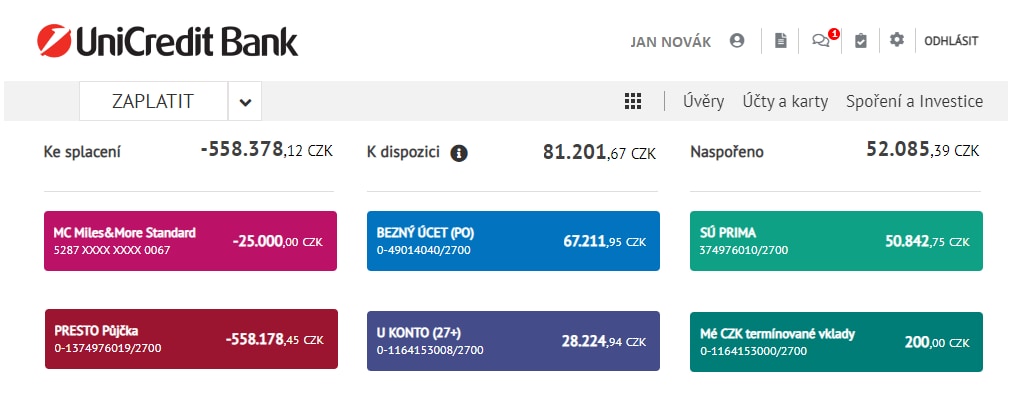Expand the ZAPLATIT dropdown arrow
Screen dimensions: 1011x405
pos(245,101)
